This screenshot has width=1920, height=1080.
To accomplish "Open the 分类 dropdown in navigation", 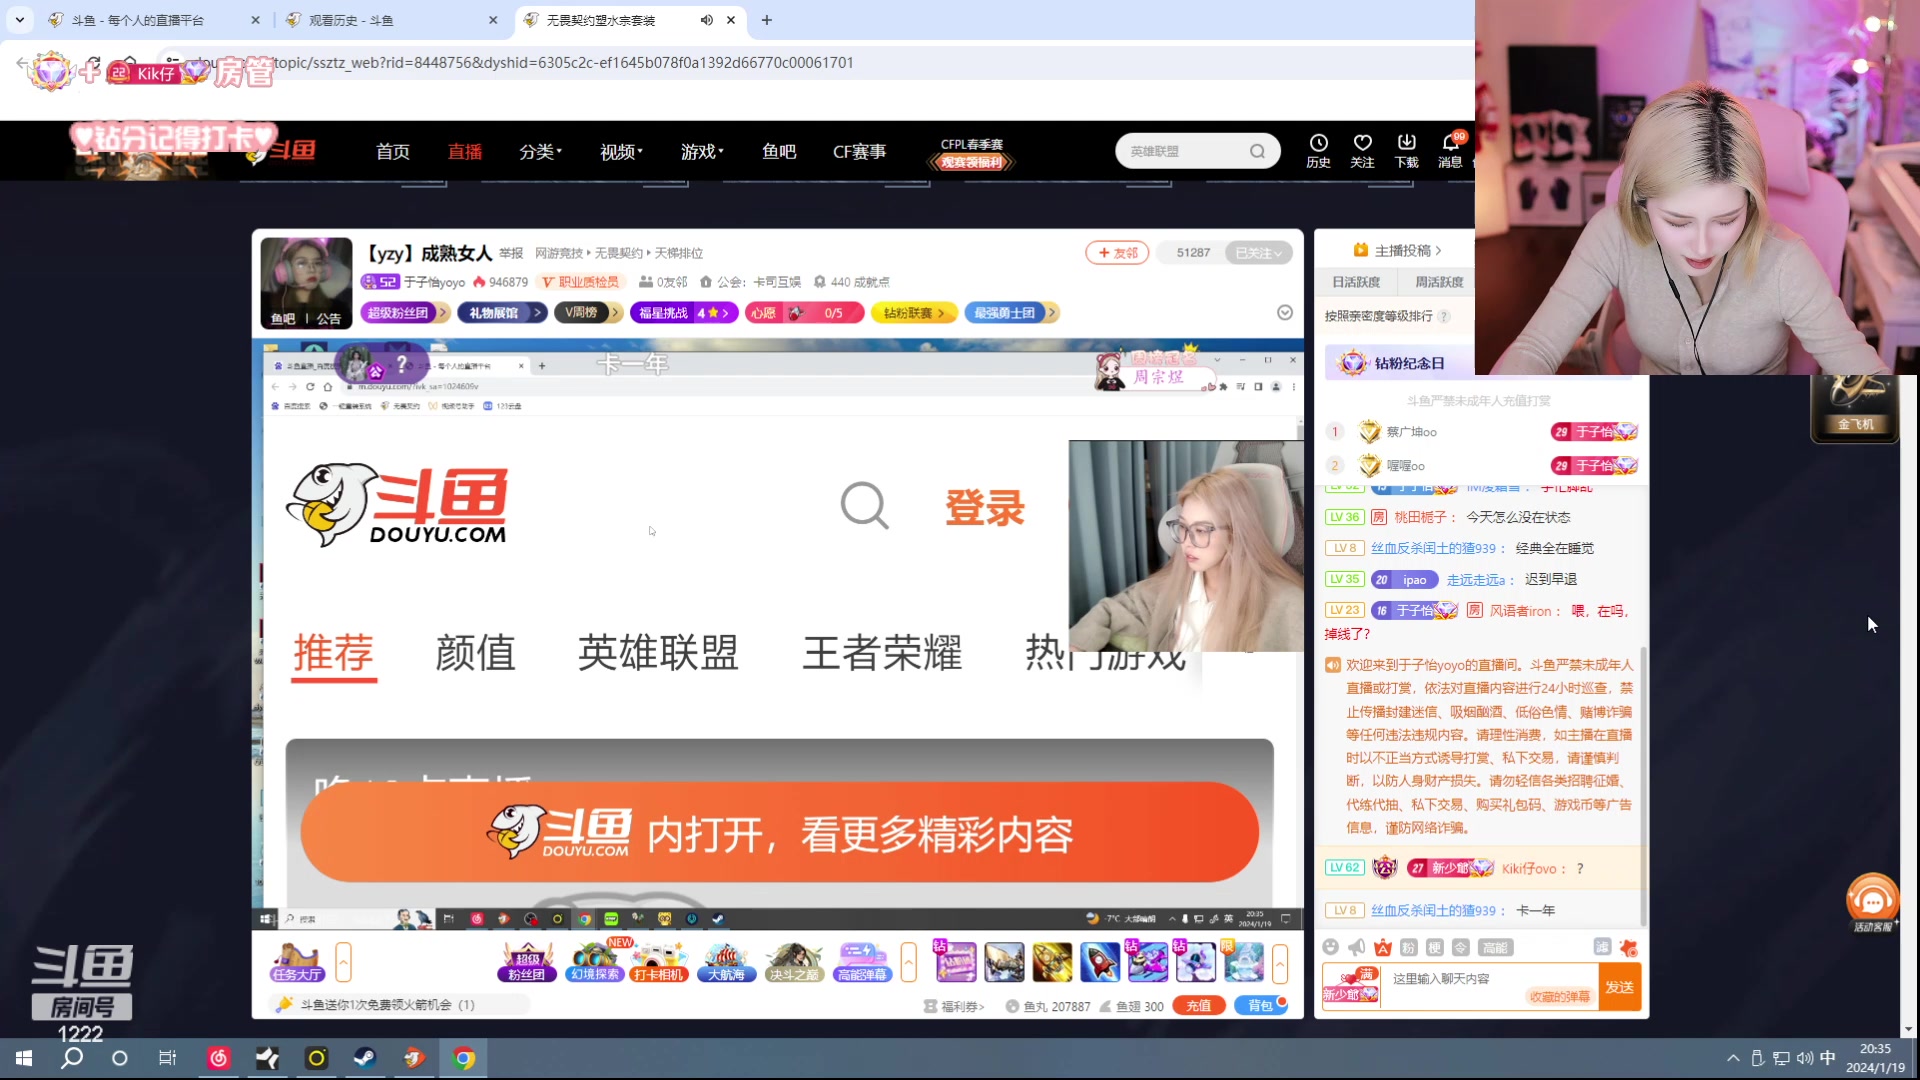I will point(540,151).
